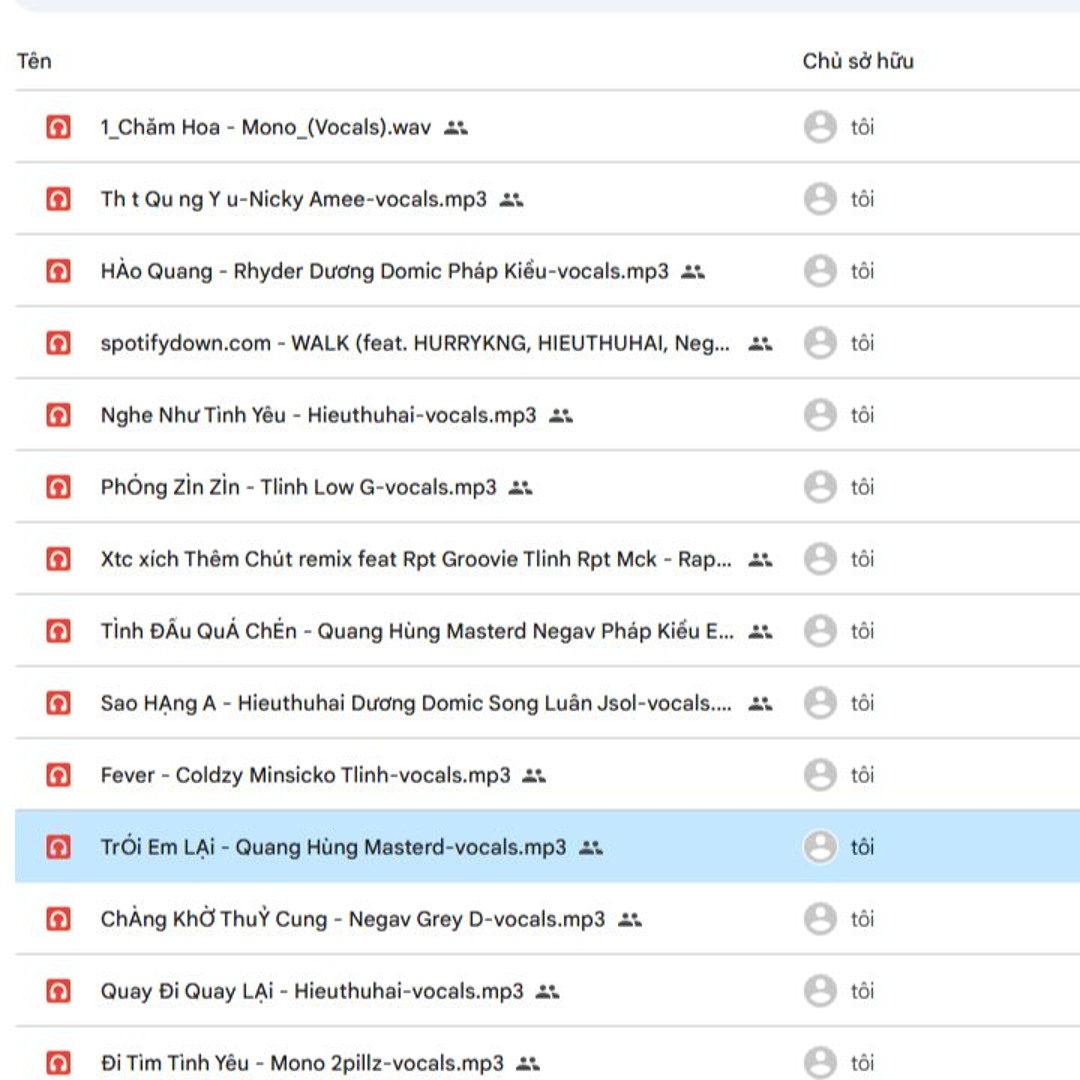Click audio icon beside Fever vocals file
The width and height of the screenshot is (1080, 1080).
(x=59, y=775)
